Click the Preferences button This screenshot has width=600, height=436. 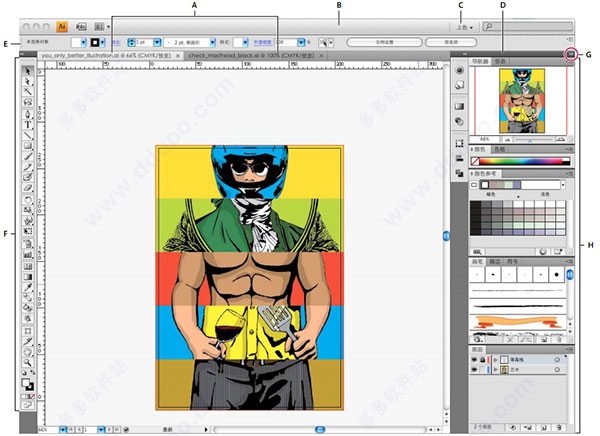click(x=451, y=42)
